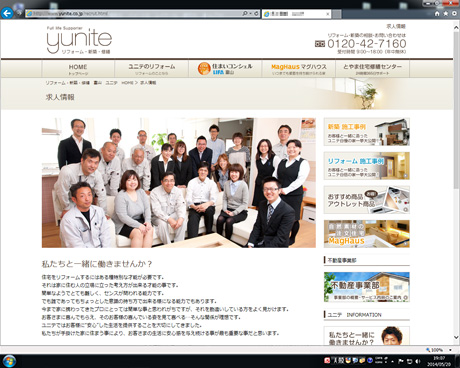The height and width of the screenshot is (368, 460).
Task: Click the search magnifier in address bar
Action: 245,14
